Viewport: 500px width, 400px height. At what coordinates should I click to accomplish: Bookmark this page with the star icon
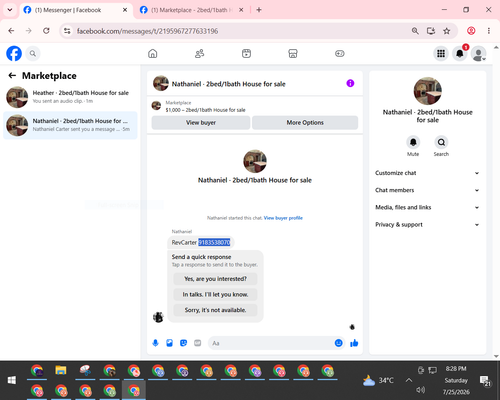coord(447,31)
